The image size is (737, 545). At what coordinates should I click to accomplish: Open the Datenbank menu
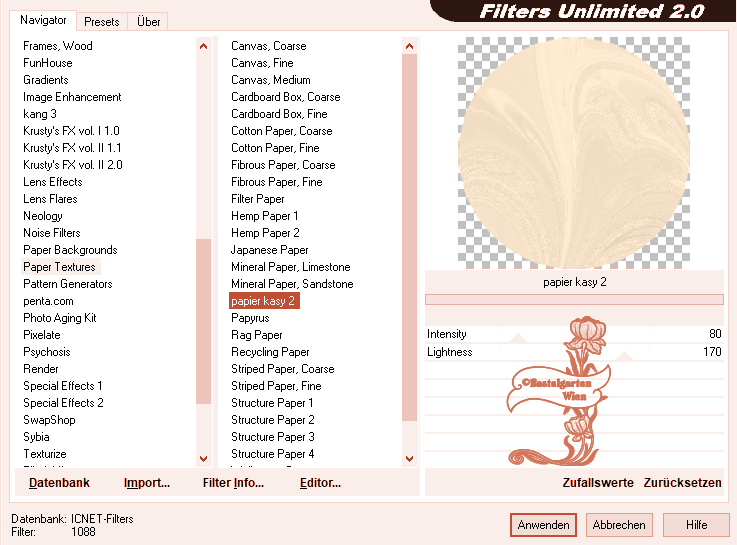(x=59, y=483)
